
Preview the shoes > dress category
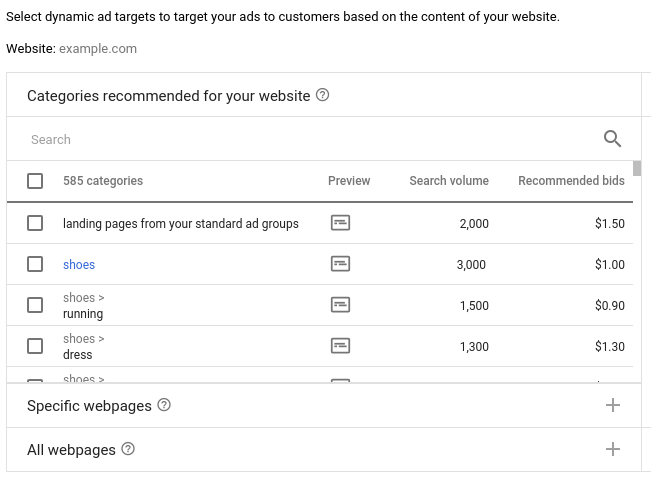coord(340,346)
